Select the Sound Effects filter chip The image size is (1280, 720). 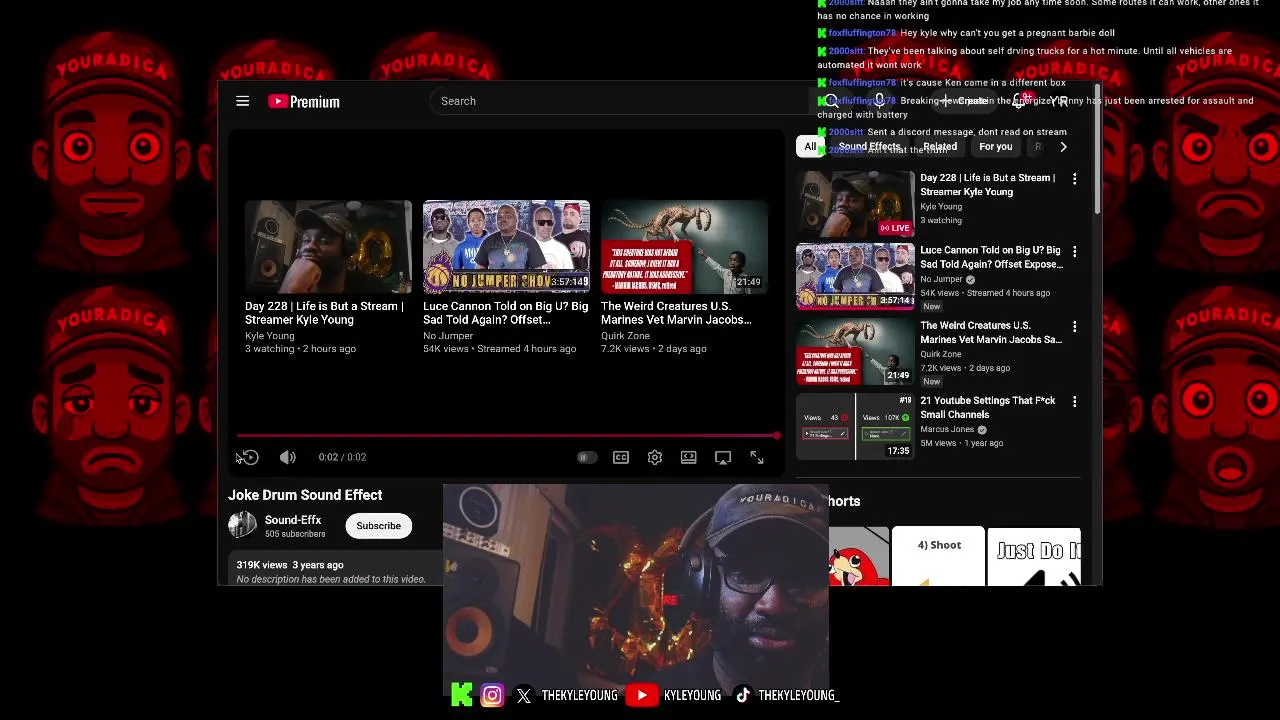tap(869, 147)
